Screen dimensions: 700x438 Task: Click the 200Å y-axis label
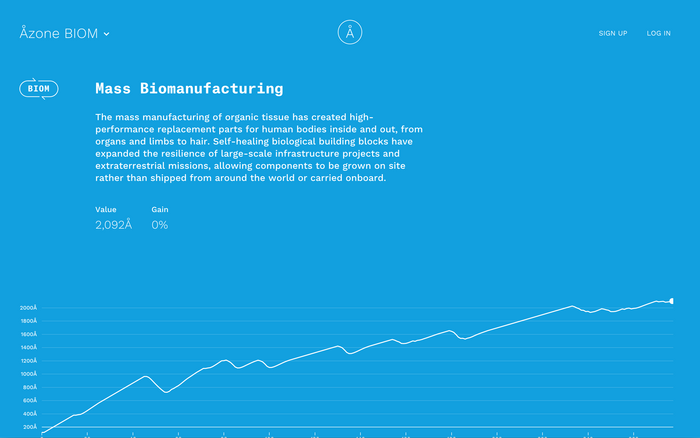point(30,427)
